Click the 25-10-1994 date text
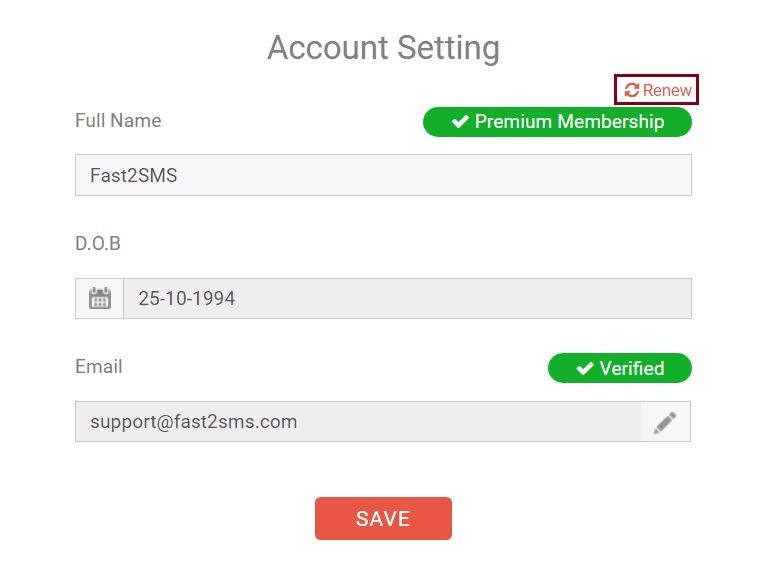This screenshot has width=771, height=579. pyautogui.click(x=186, y=298)
